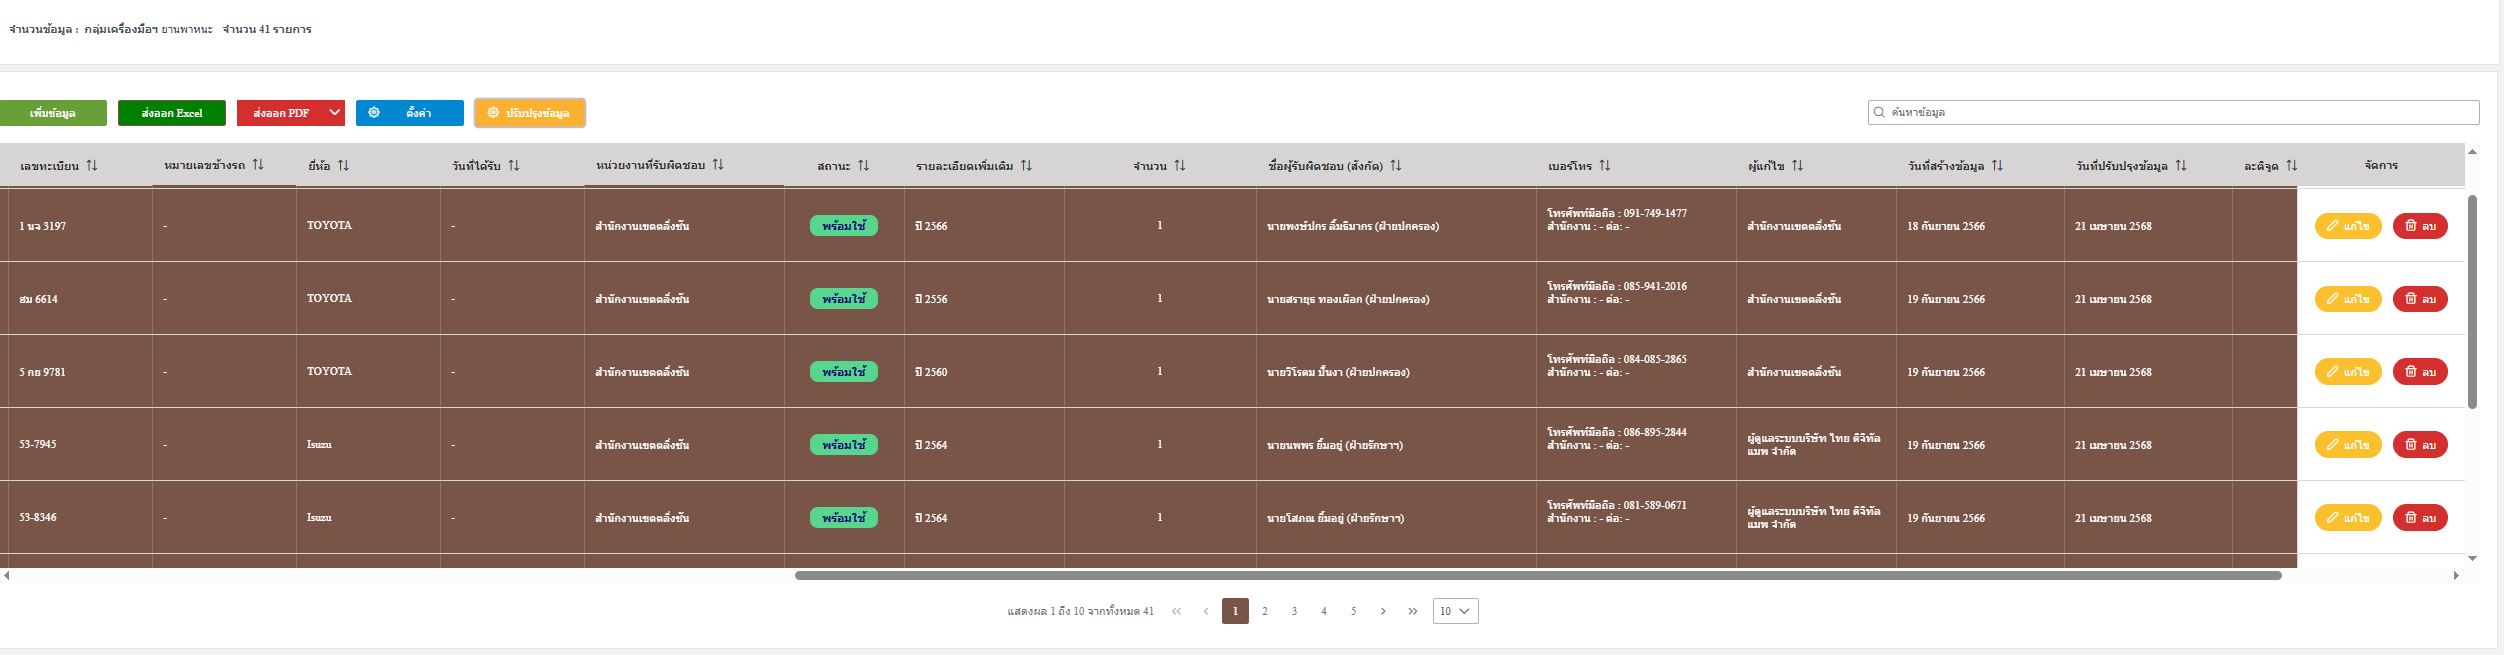Click the table scroll-down arrow
The image size is (2504, 655).
coord(2472,558)
